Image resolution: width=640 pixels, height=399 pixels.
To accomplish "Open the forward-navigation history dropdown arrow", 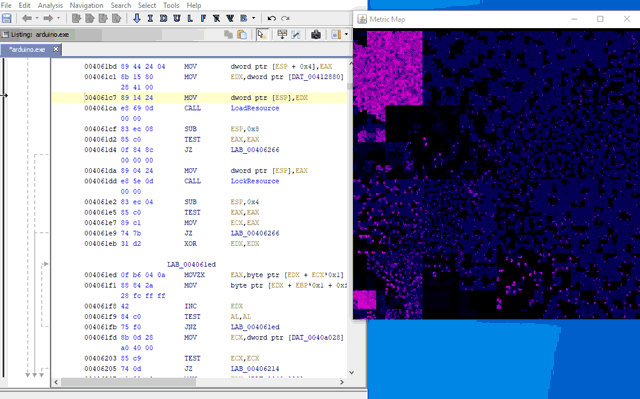I will point(58,18).
